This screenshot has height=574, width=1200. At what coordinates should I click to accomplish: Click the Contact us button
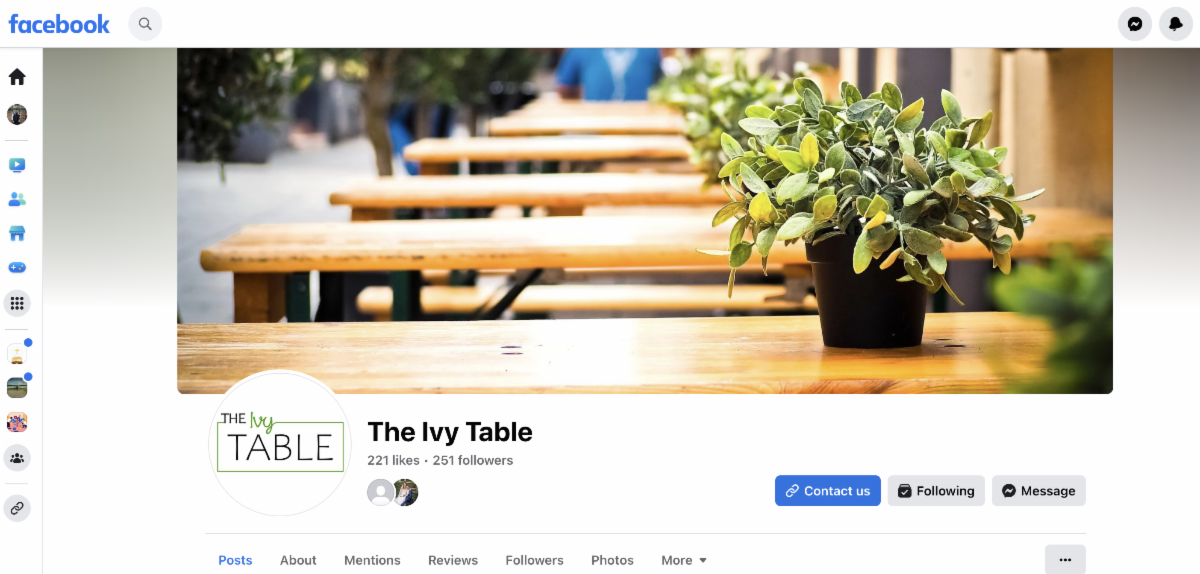coord(828,491)
